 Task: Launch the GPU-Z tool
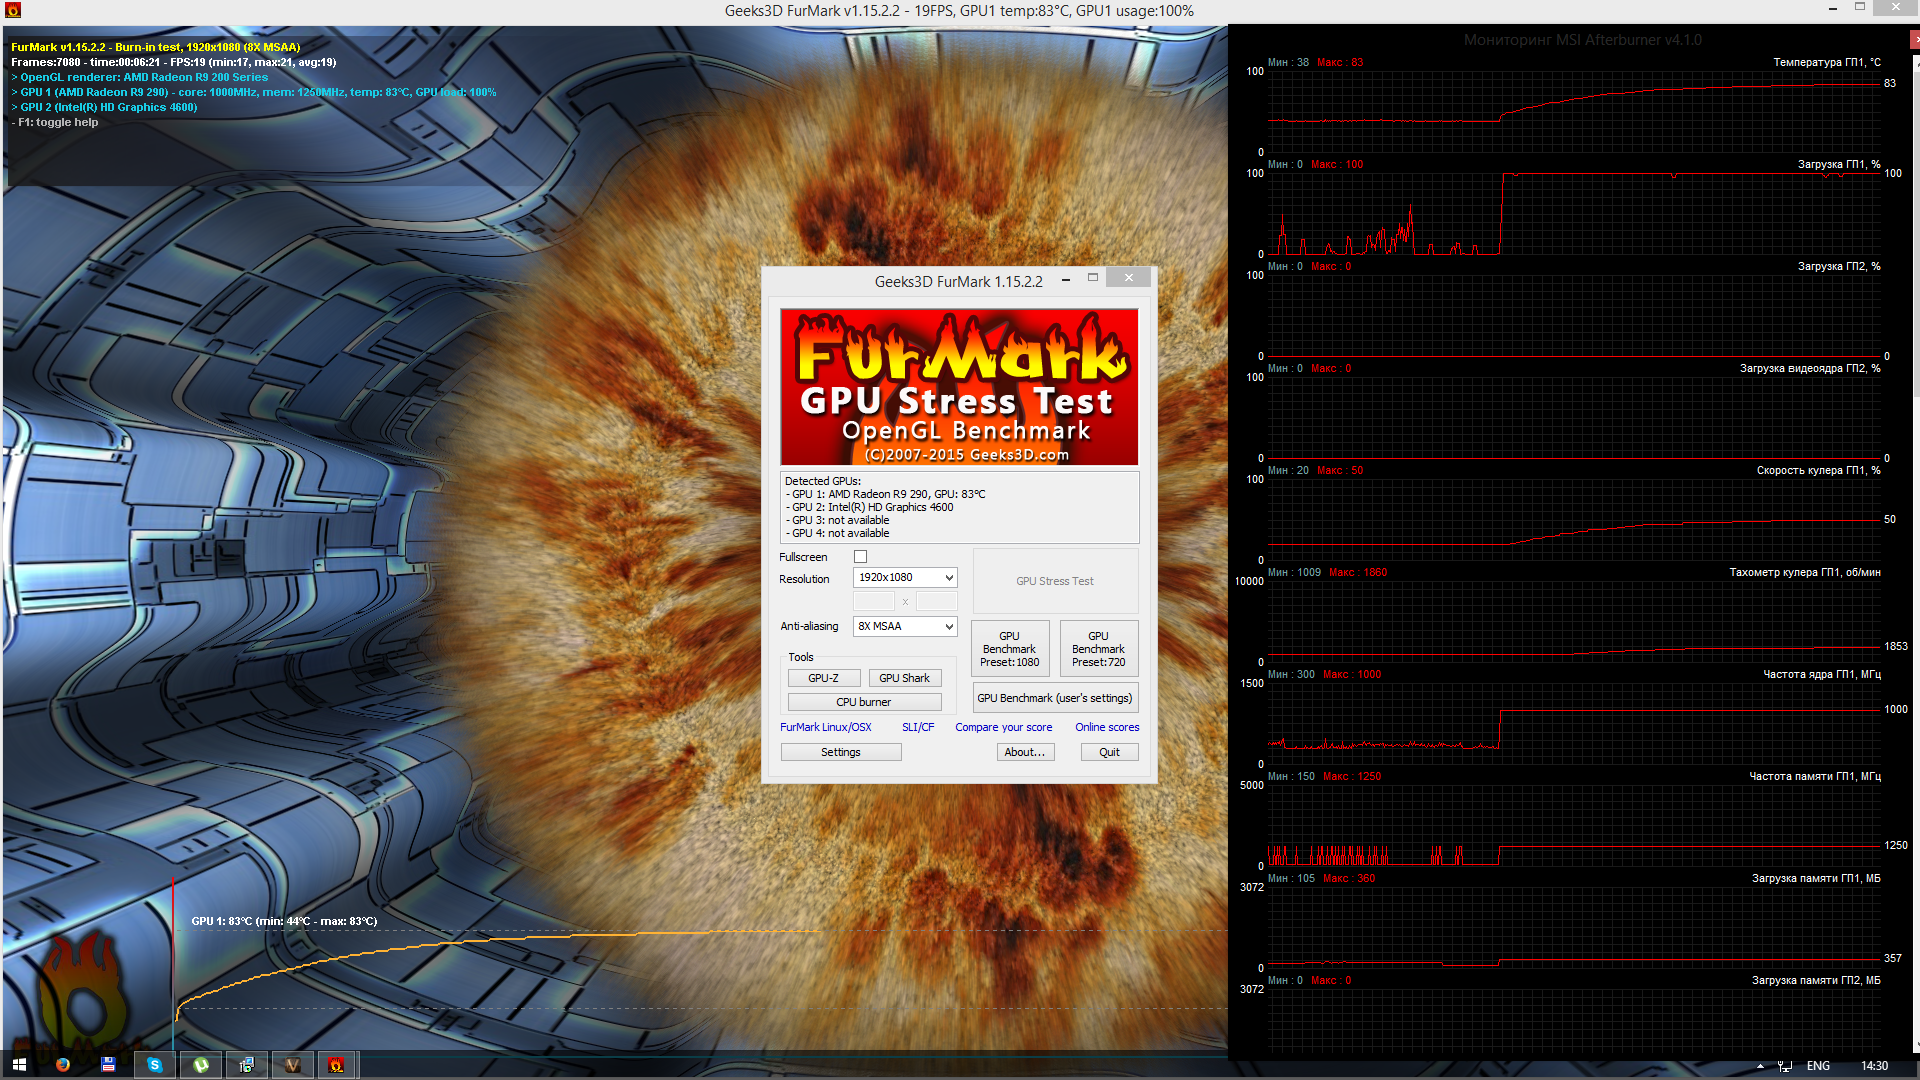pyautogui.click(x=823, y=678)
